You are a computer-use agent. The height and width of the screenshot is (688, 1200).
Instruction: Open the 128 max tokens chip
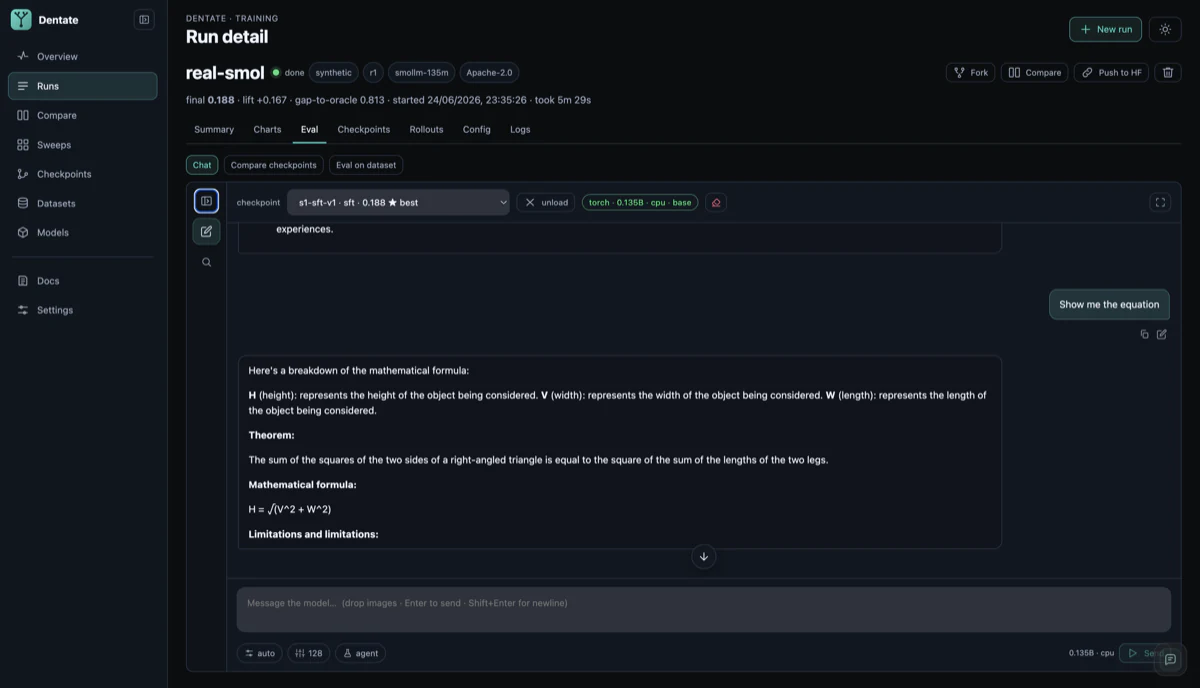coord(309,653)
